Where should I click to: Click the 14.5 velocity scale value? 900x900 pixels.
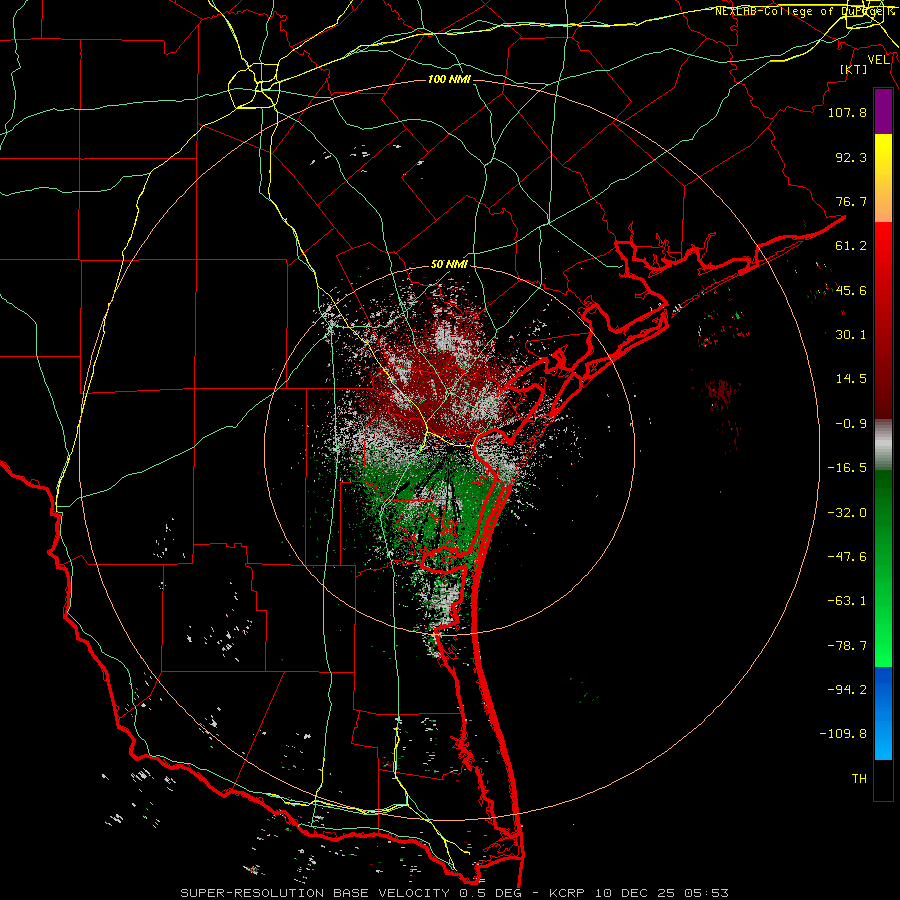tap(851, 379)
